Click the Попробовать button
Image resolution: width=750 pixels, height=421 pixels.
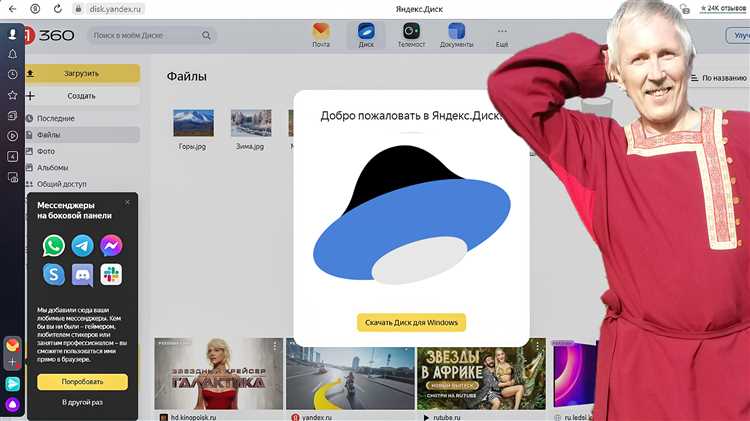click(x=82, y=382)
